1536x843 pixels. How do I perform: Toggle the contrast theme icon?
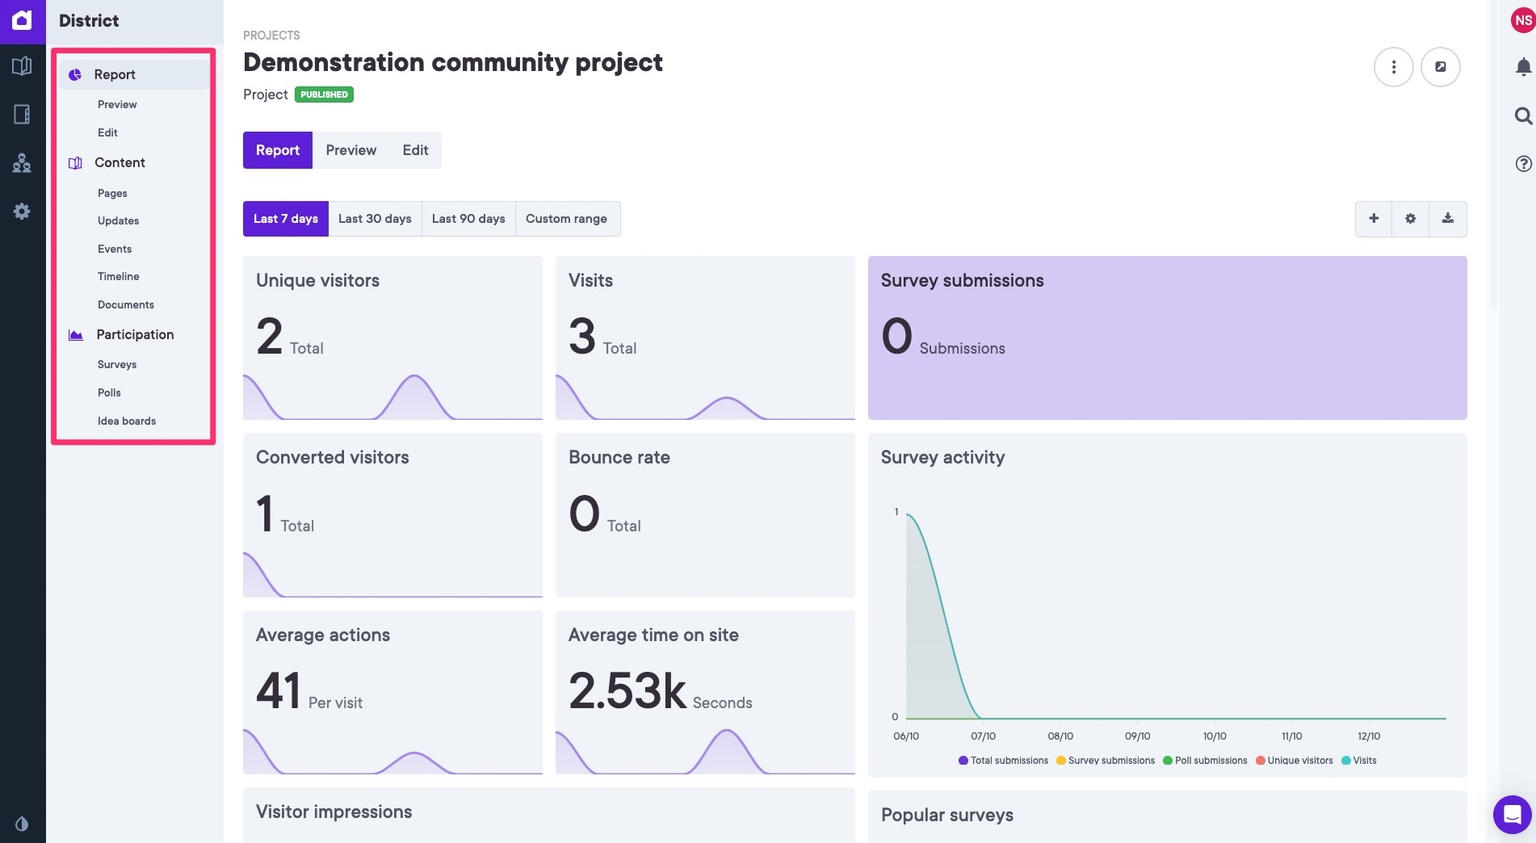pos(22,824)
